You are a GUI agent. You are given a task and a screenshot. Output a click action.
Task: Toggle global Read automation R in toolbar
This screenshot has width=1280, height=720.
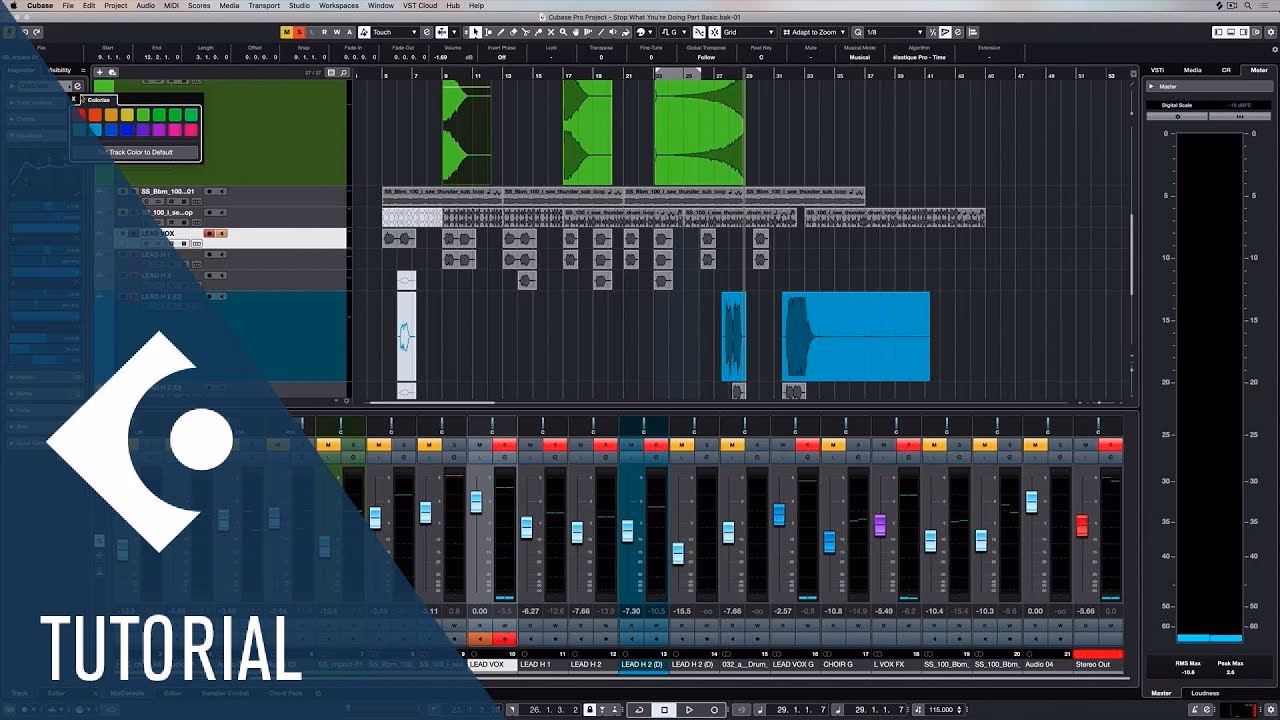click(x=324, y=32)
